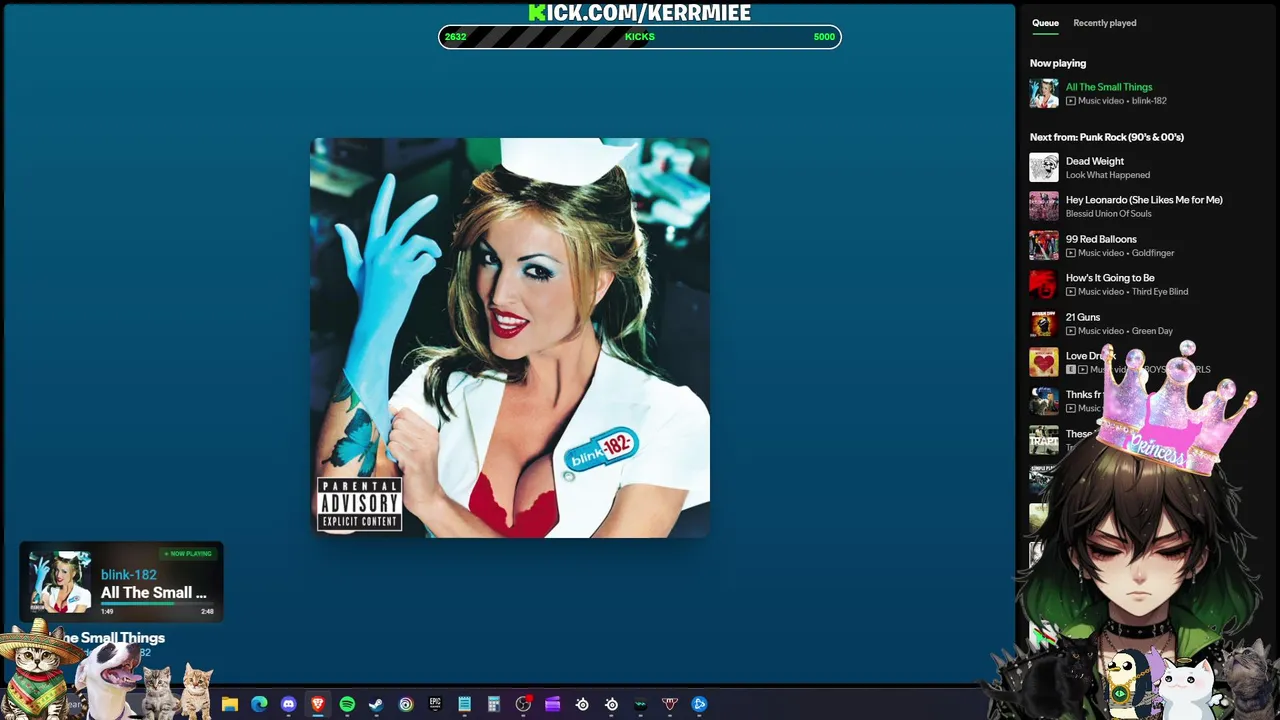Click the KICK.COM/KERRMIEE banner text
The width and height of the screenshot is (1280, 720).
(x=640, y=12)
